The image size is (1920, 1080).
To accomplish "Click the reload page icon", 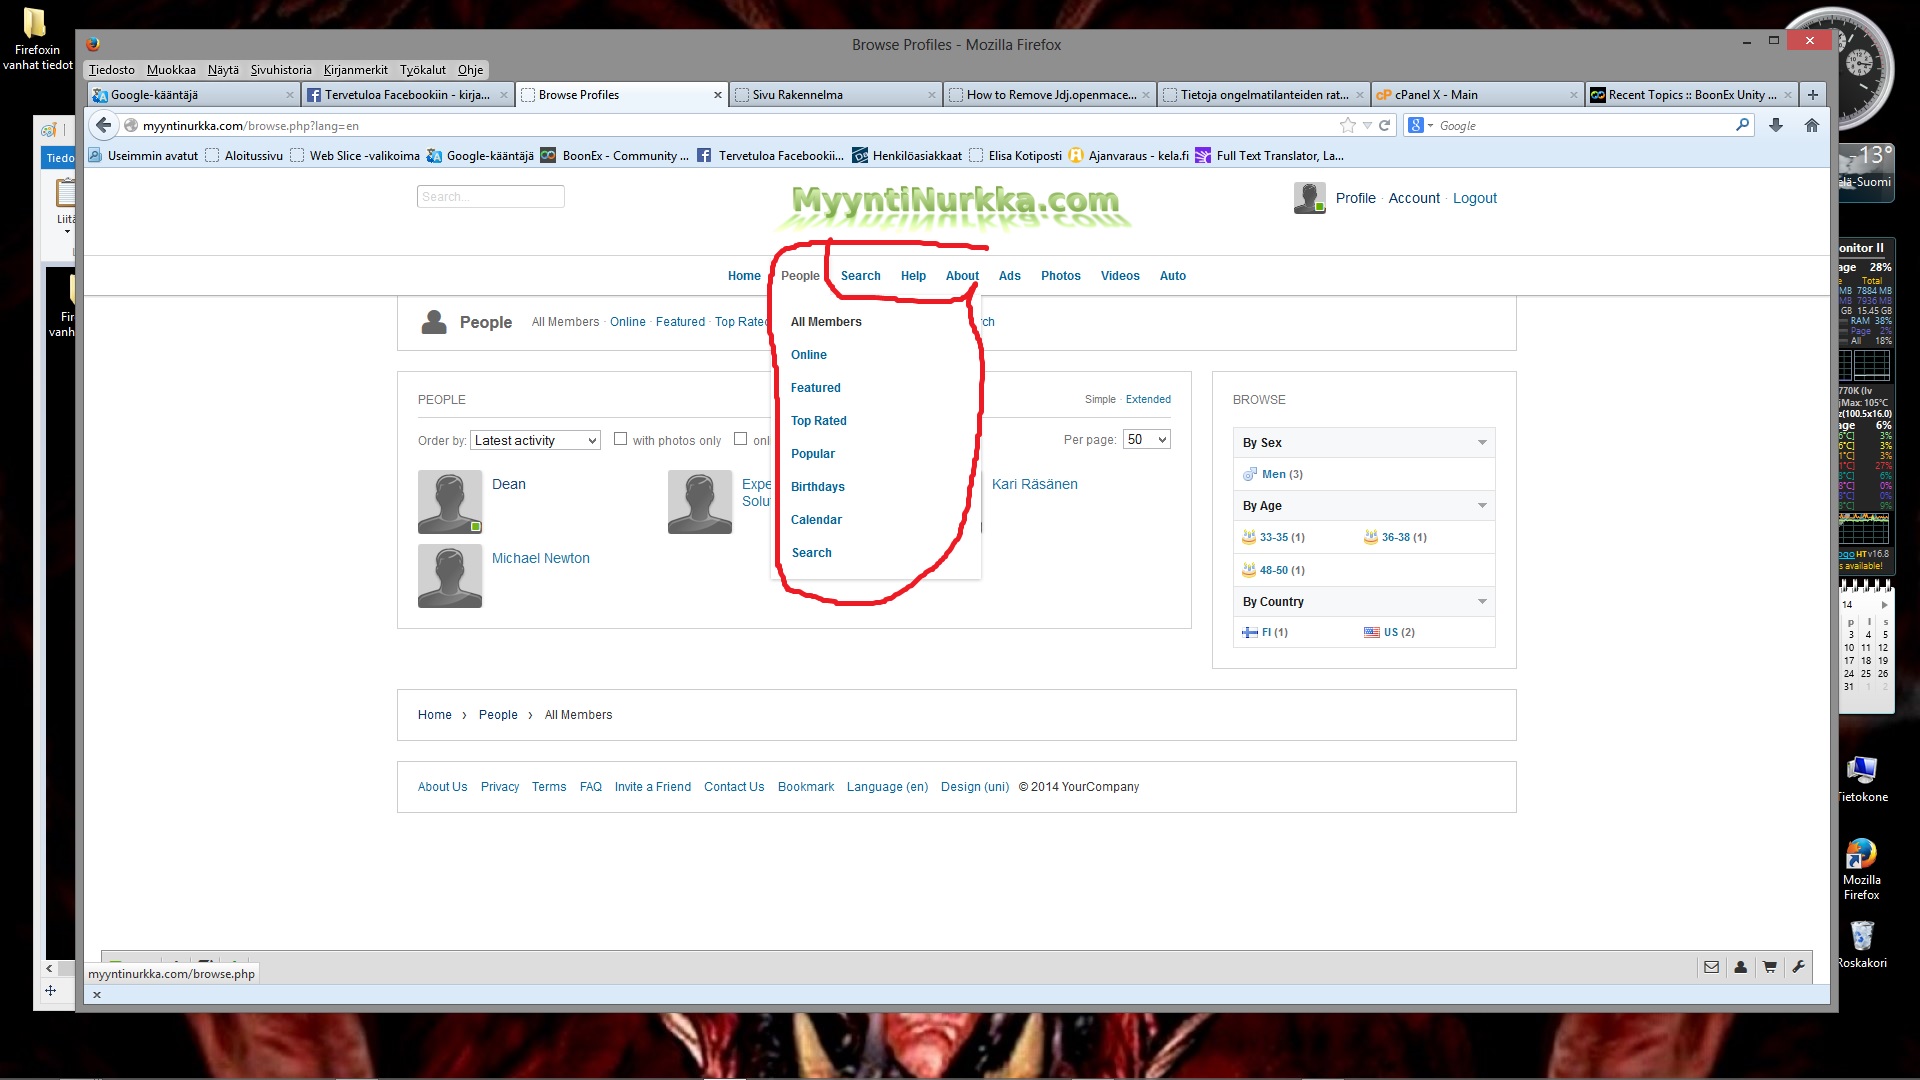I will [x=1384, y=125].
